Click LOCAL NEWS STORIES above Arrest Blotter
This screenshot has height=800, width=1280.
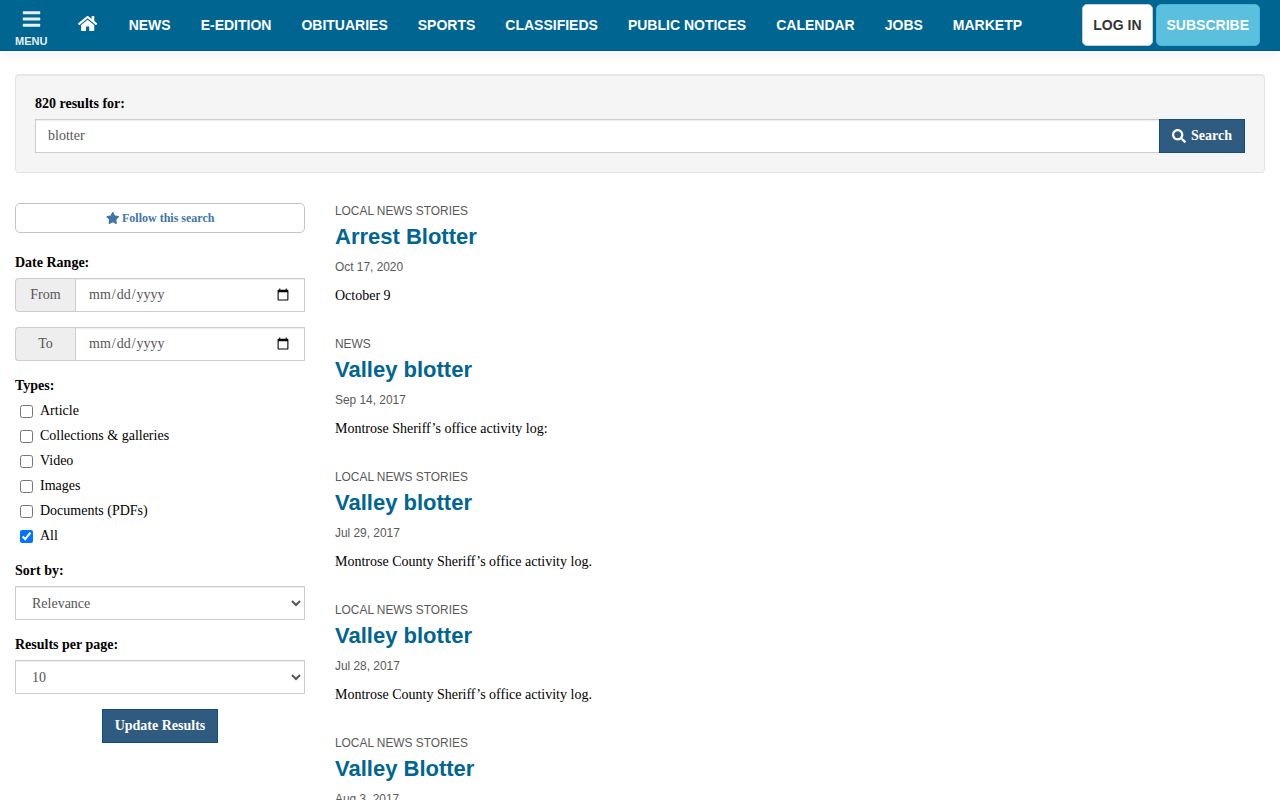pos(401,211)
